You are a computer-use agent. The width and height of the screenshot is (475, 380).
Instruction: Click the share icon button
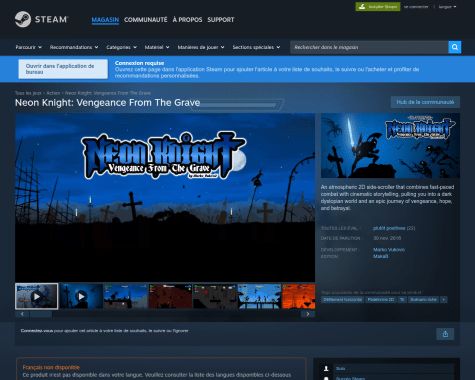445,334
